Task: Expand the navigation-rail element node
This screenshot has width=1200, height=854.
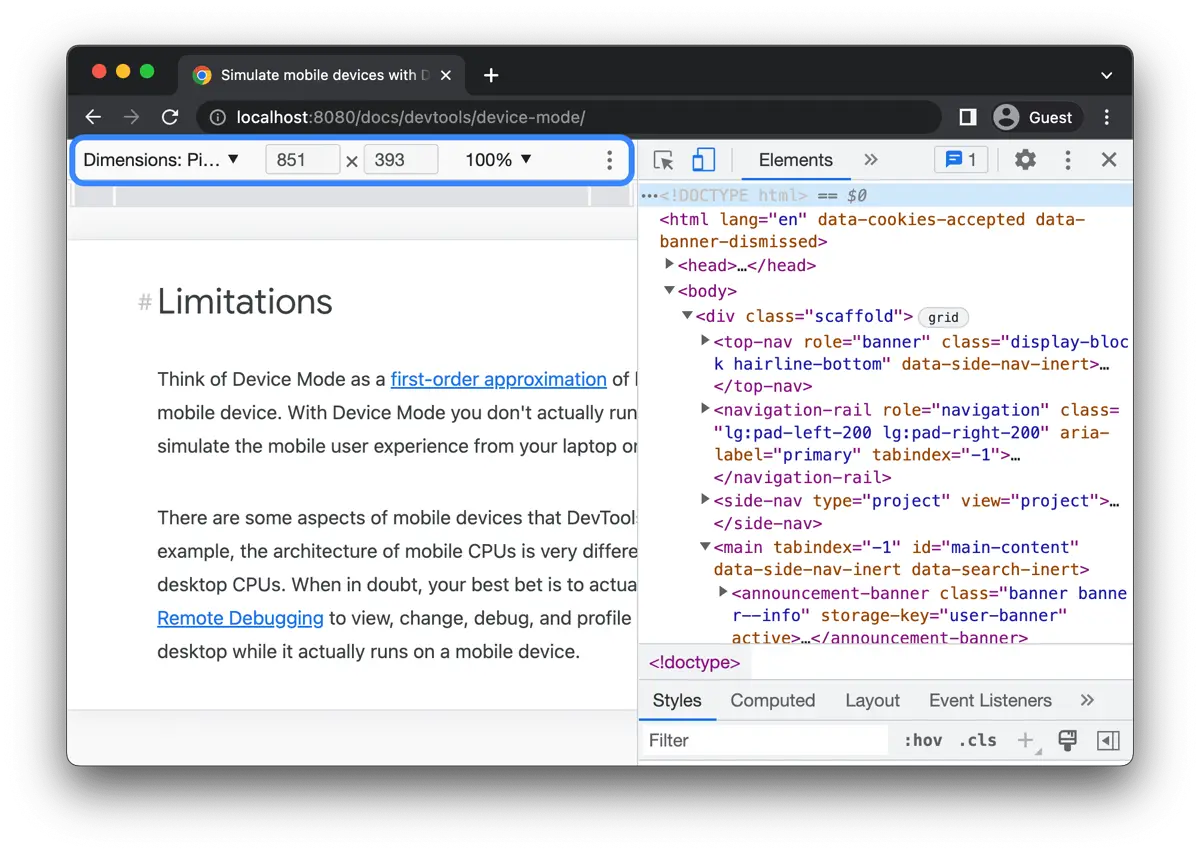Action: coord(706,409)
